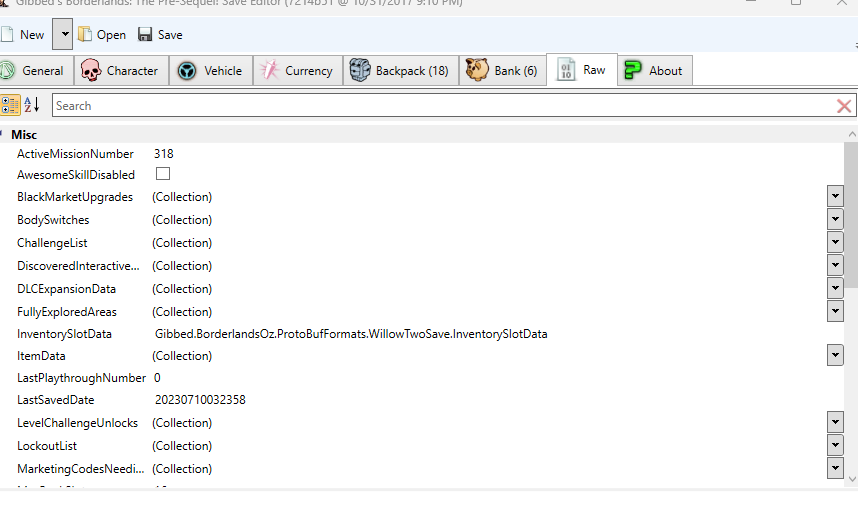Select the LastSavedDate value 20230710032358
Image resolution: width=858 pixels, height=529 pixels.
[x=200, y=400]
